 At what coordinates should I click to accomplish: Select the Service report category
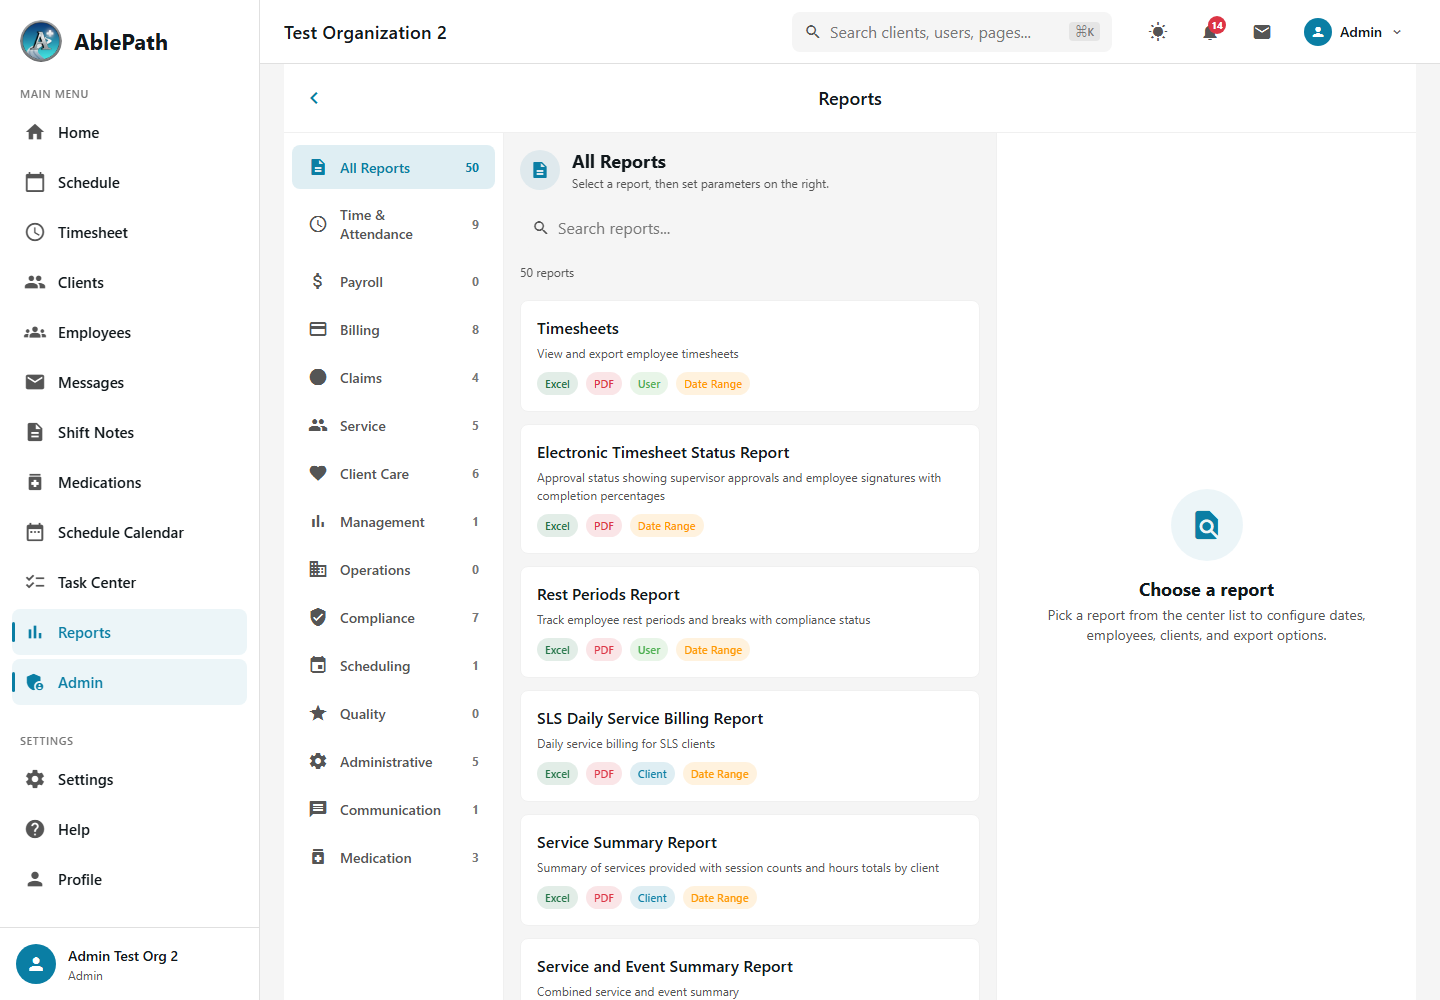coord(393,426)
